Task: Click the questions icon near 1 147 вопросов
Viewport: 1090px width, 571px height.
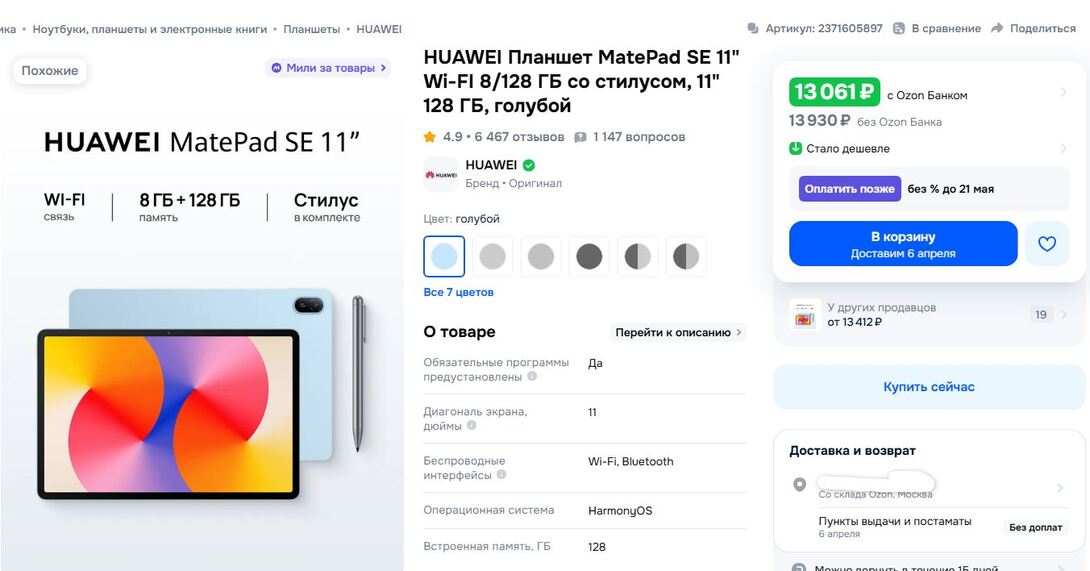Action: click(580, 137)
